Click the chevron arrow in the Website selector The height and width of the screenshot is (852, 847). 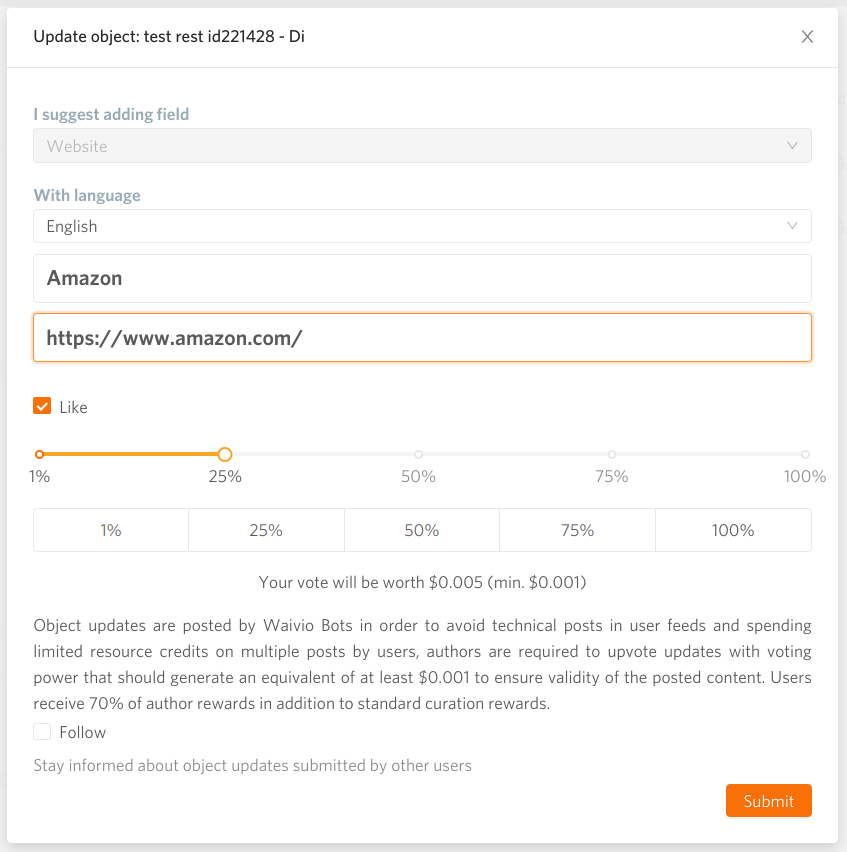[x=792, y=146]
